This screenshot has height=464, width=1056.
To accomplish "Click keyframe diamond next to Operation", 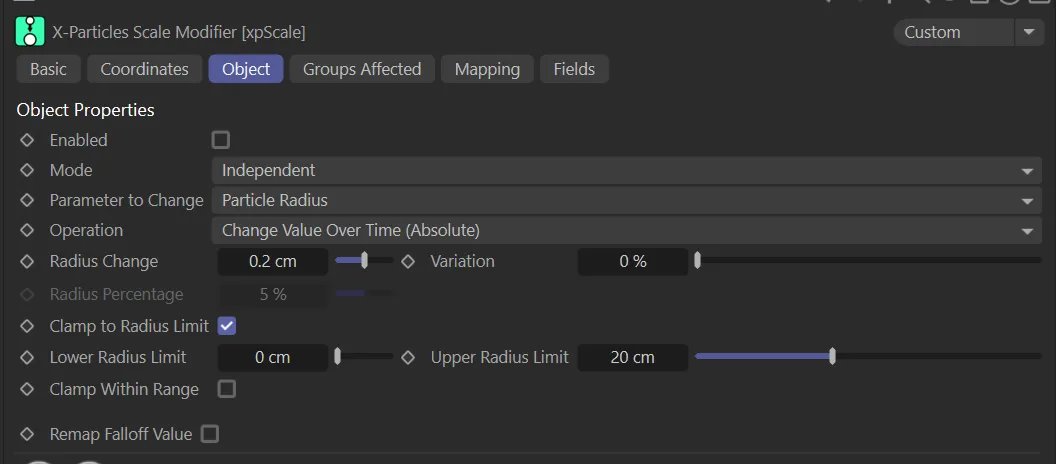I will click(x=27, y=230).
